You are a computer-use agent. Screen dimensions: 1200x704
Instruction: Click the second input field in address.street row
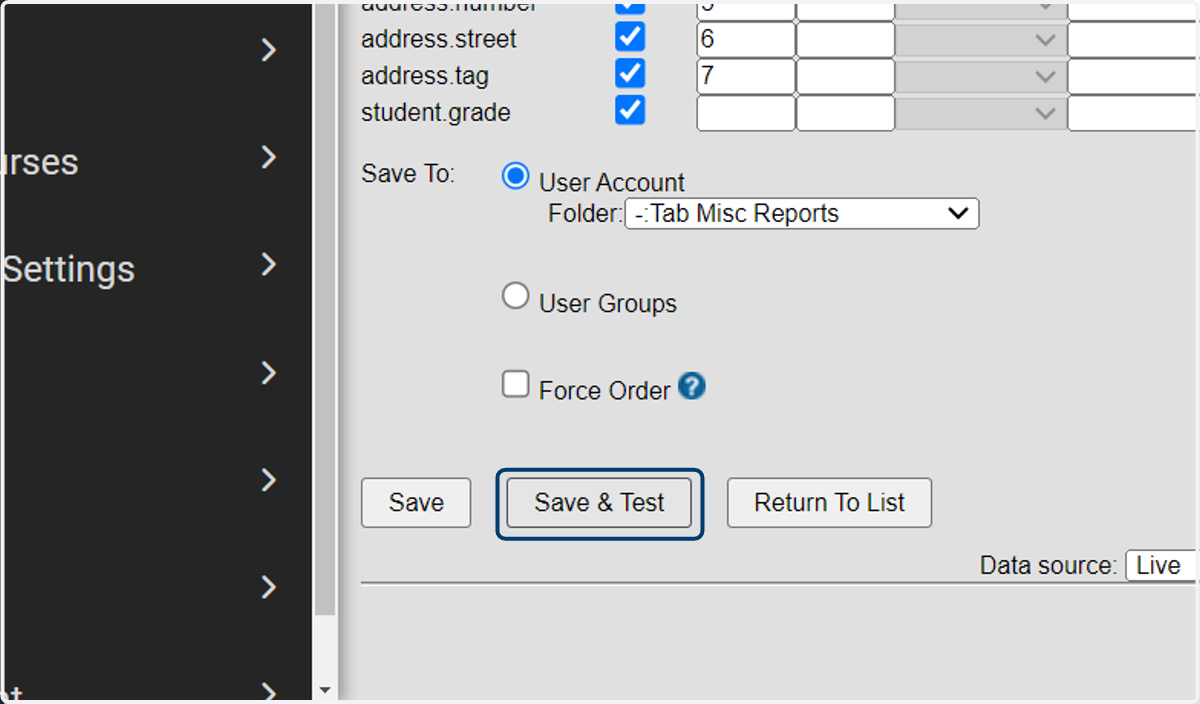[845, 40]
